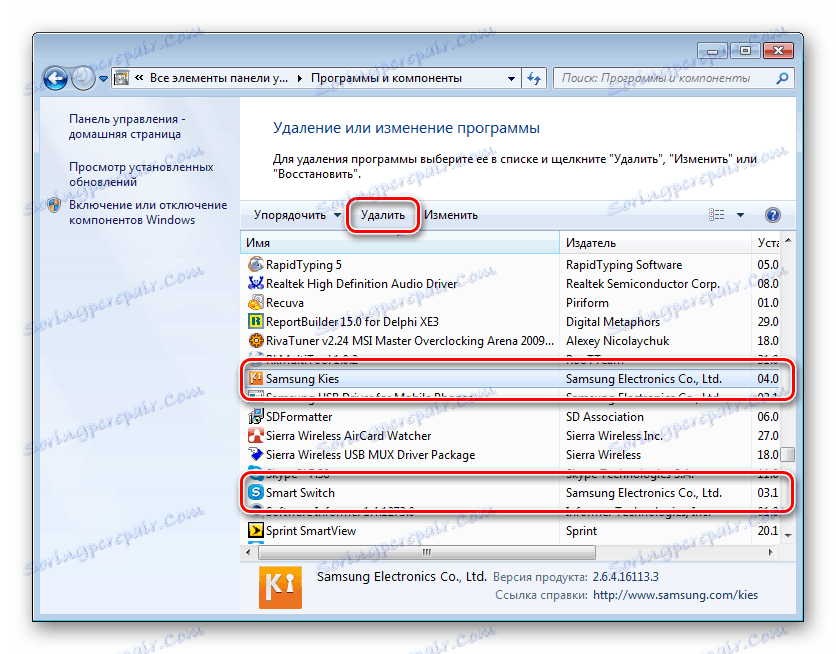Select the 'Recuva' entry name
This screenshot has width=836, height=654.
pyautogui.click(x=285, y=303)
